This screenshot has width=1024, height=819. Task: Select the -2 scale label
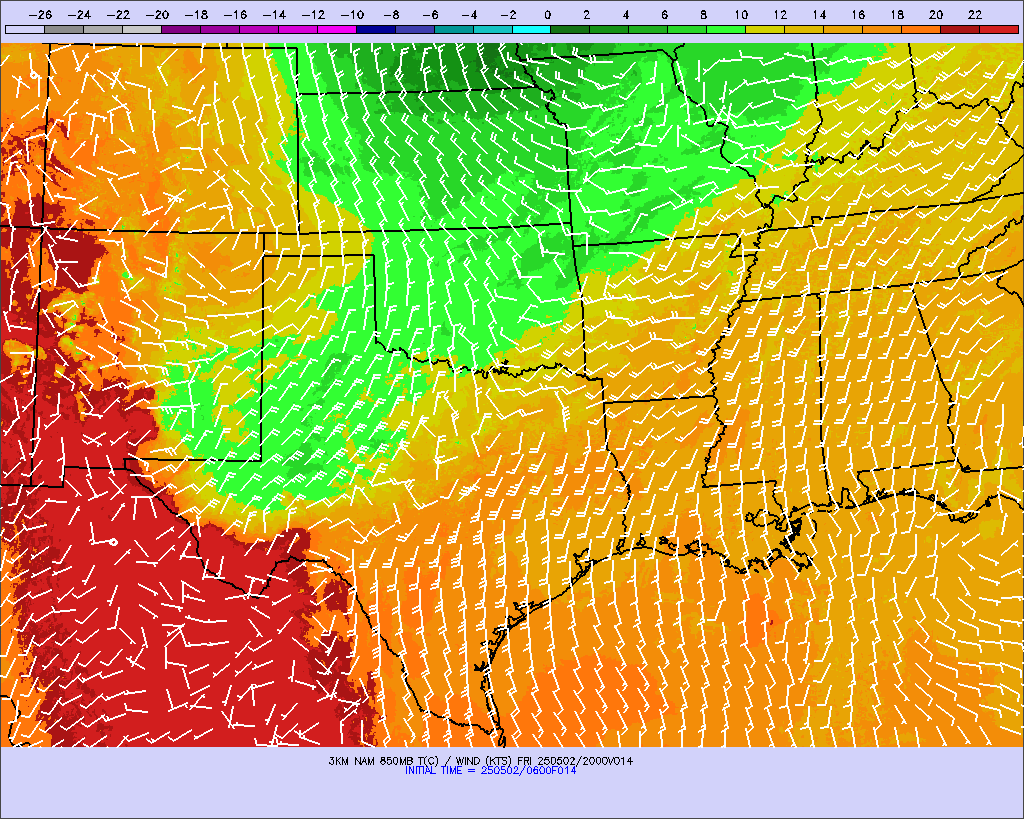[x=507, y=14]
